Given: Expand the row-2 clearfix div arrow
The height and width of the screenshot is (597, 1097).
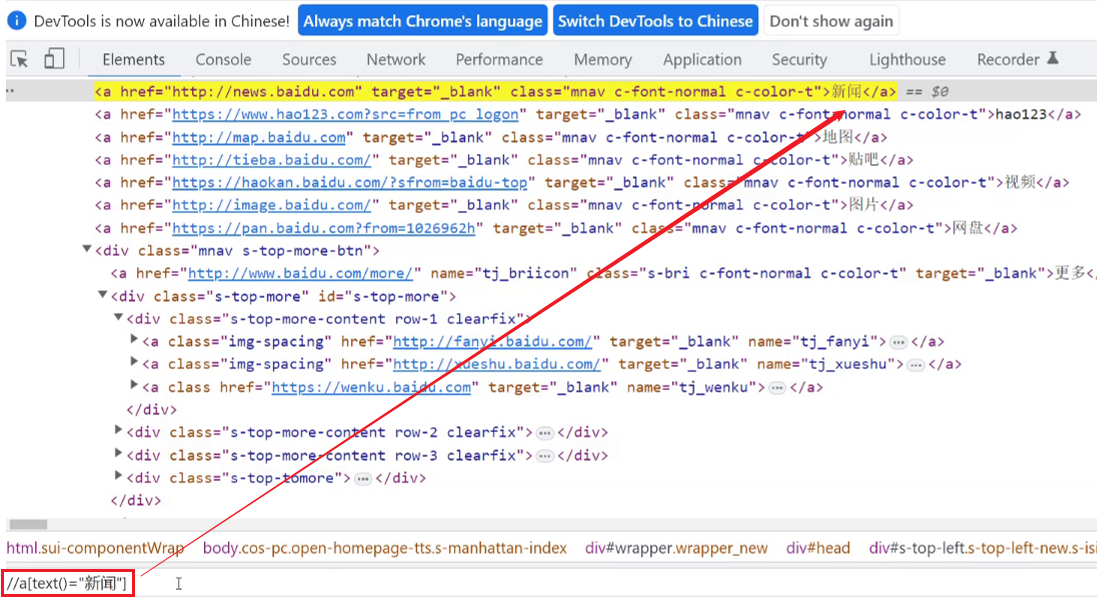Looking at the screenshot, I should [x=118, y=430].
